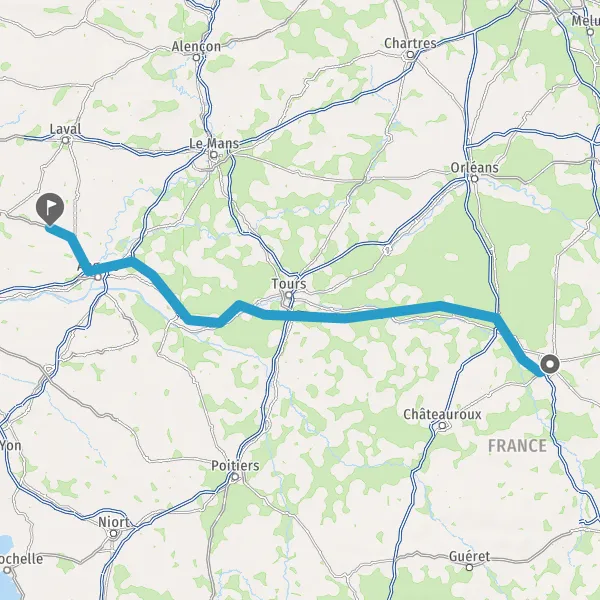
Task: Click the Guéret city dot
Action: [469, 567]
